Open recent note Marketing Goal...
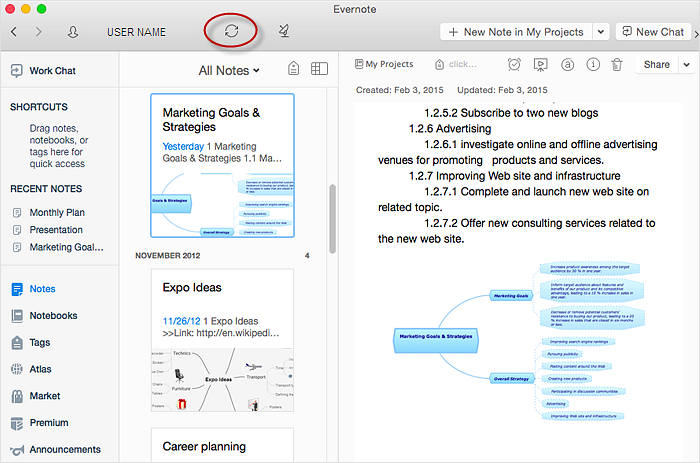Image resolution: width=700 pixels, height=463 pixels. 58,247
